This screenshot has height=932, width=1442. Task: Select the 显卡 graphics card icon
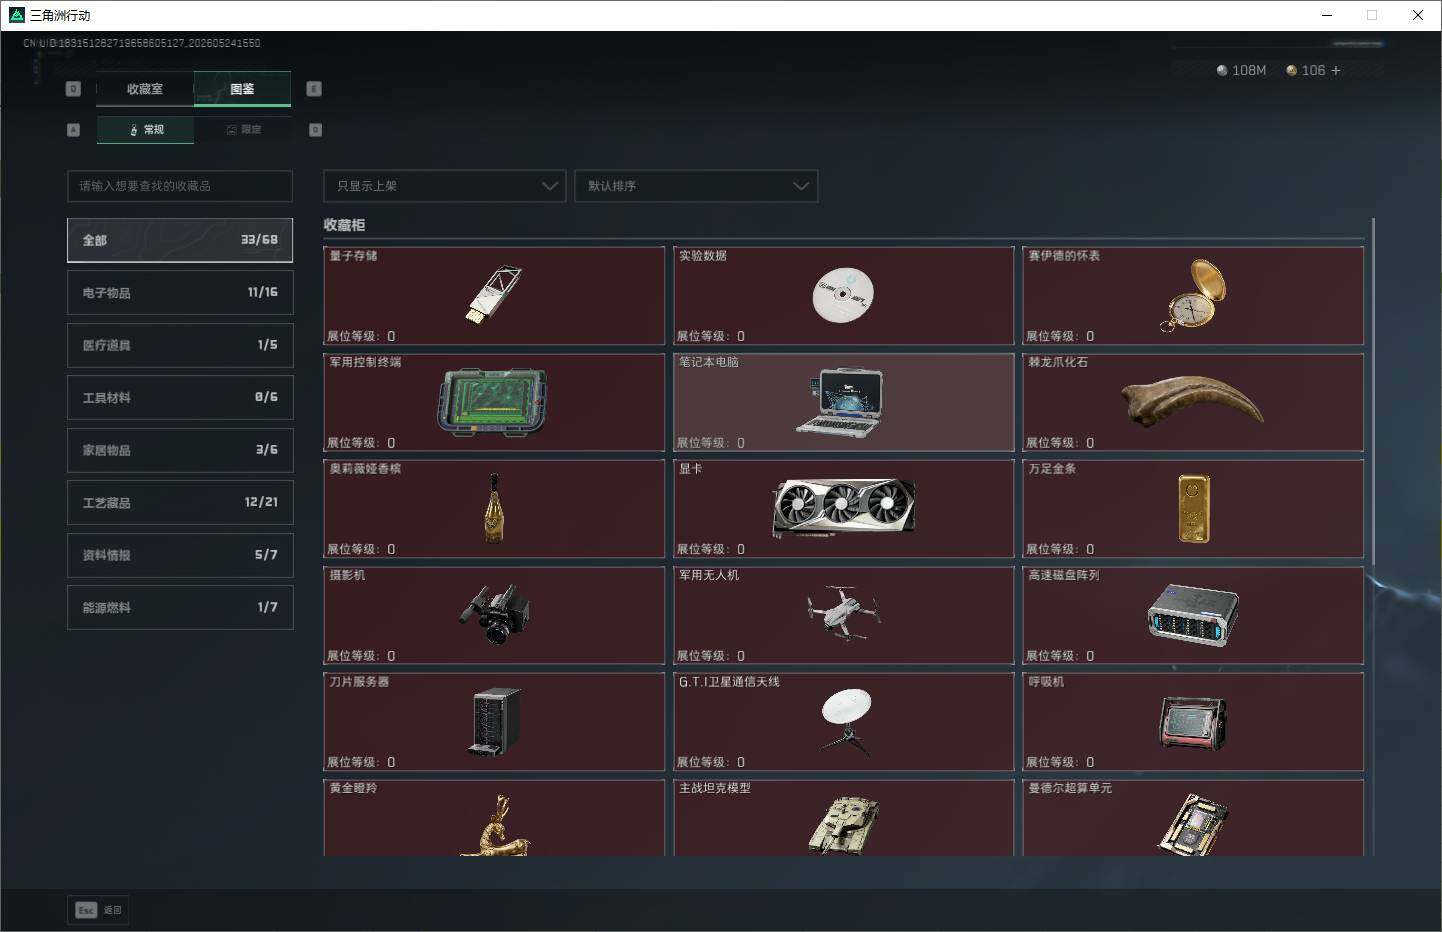844,507
